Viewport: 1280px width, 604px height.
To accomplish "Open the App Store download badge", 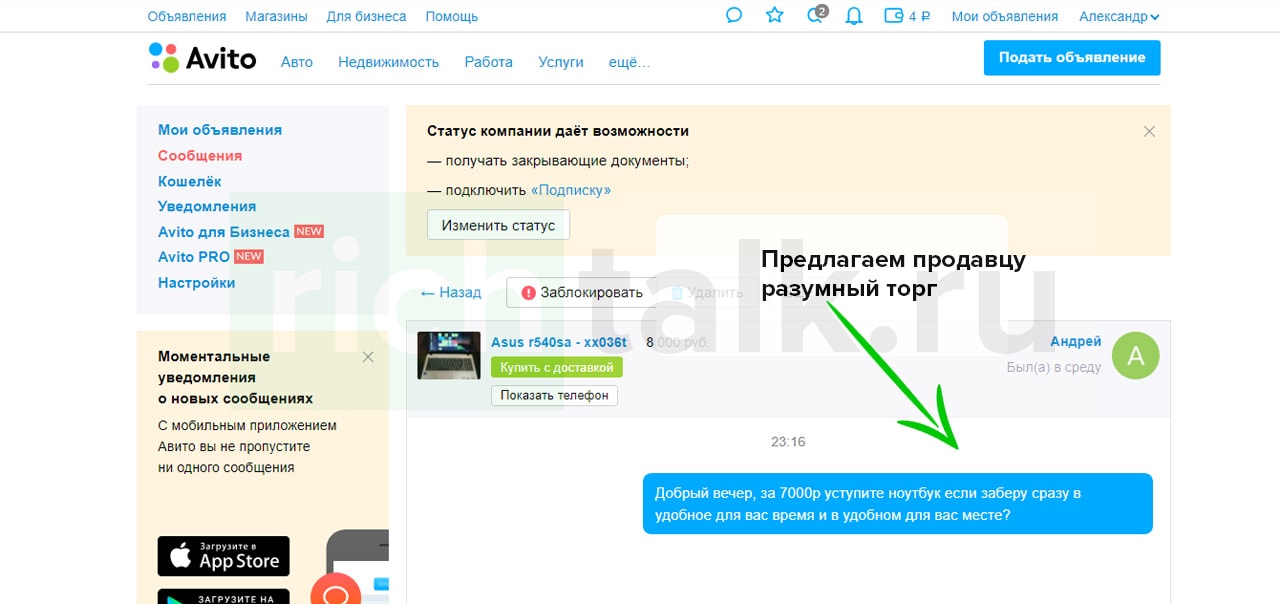I will [x=224, y=556].
